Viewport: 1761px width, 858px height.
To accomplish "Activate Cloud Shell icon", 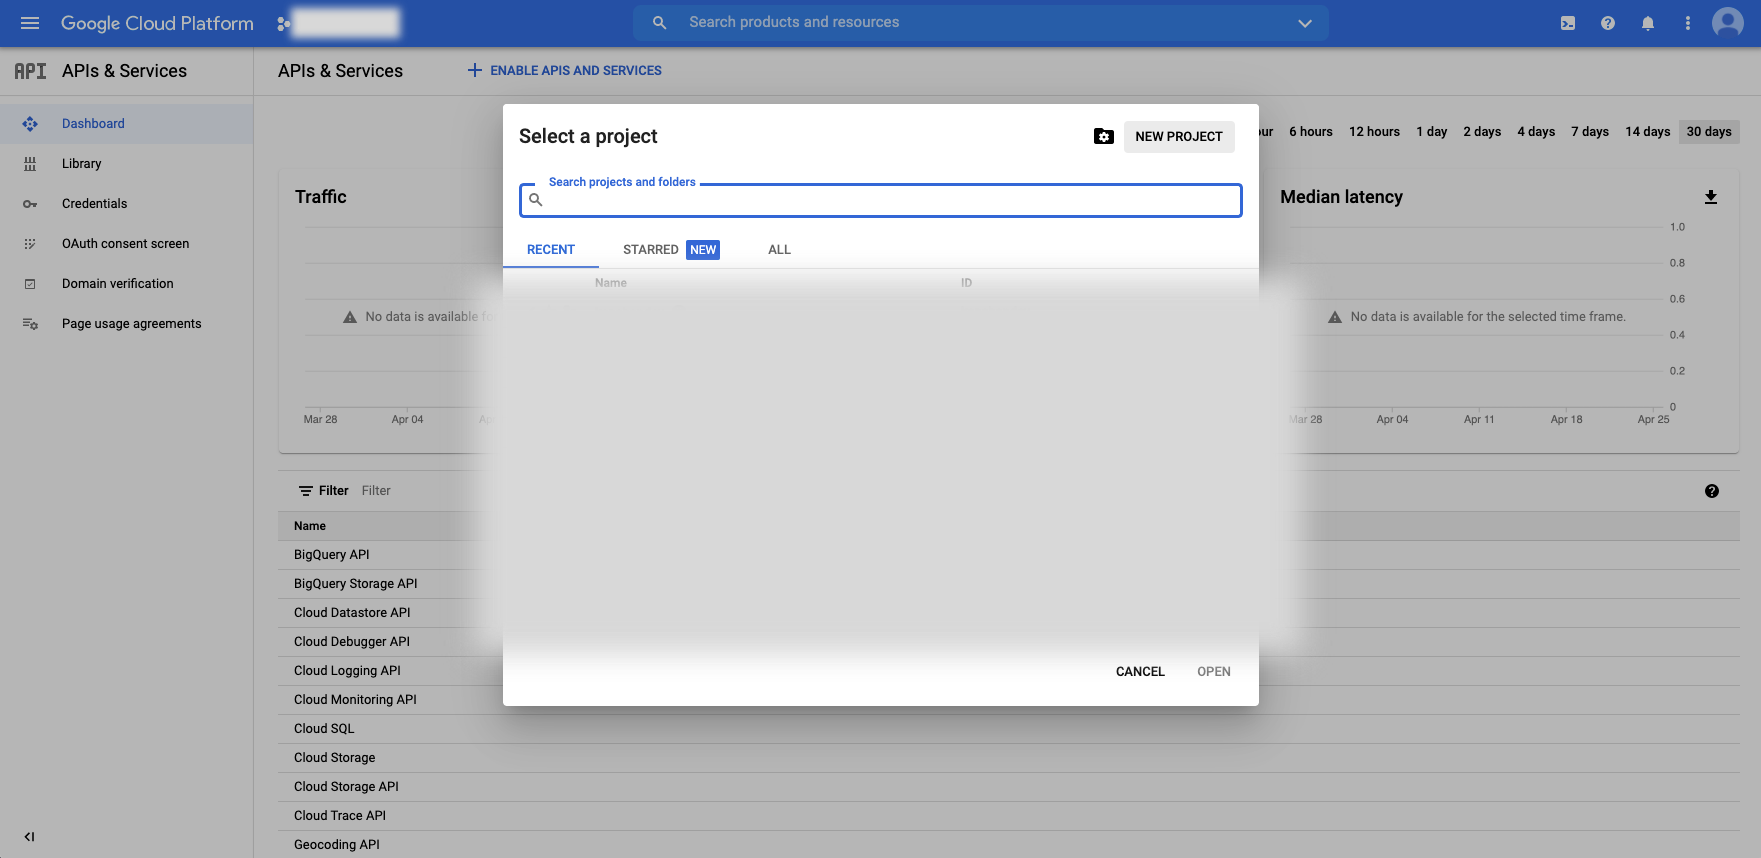I will pyautogui.click(x=1568, y=23).
